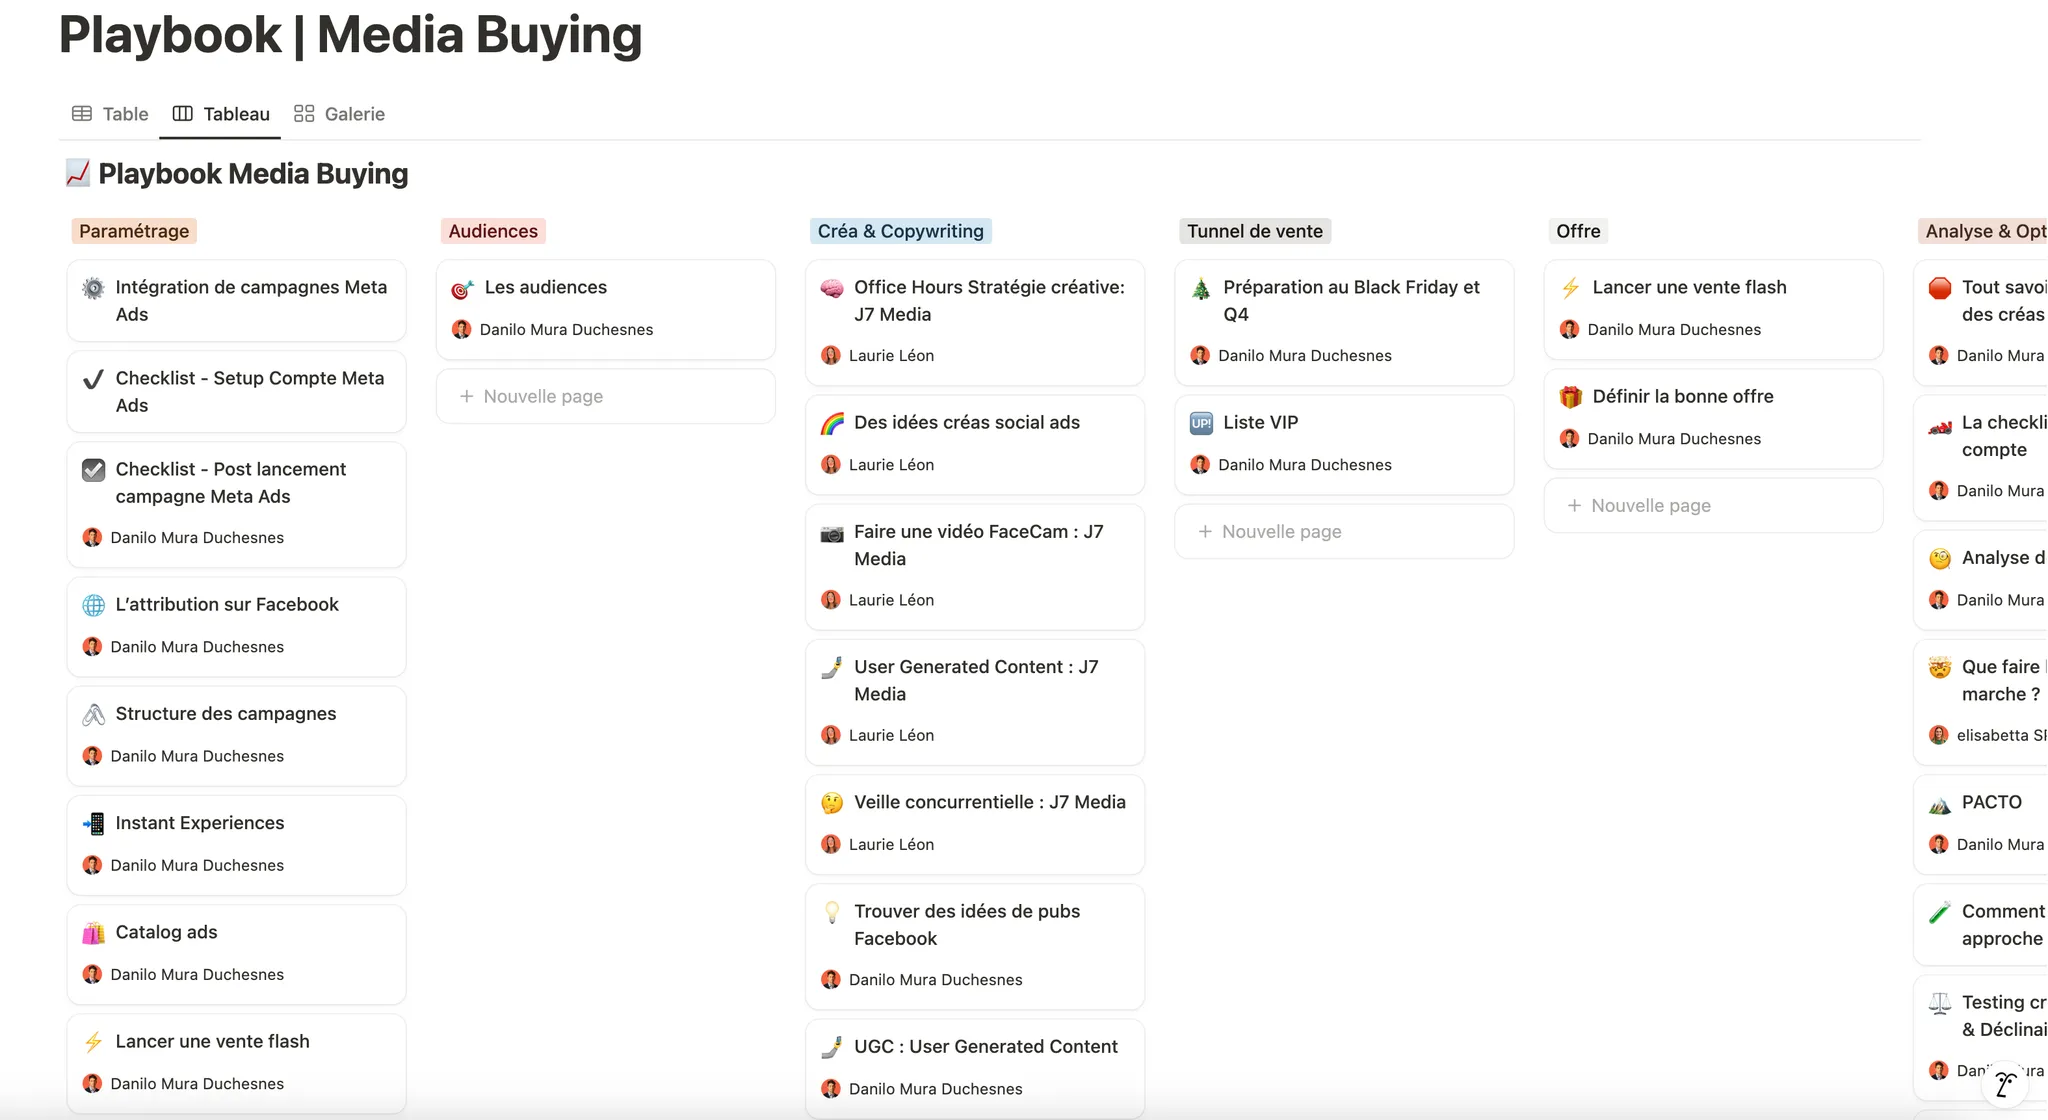Click the rainbow icon on Des idées créas card
This screenshot has height=1120, width=2048.
[x=832, y=423]
